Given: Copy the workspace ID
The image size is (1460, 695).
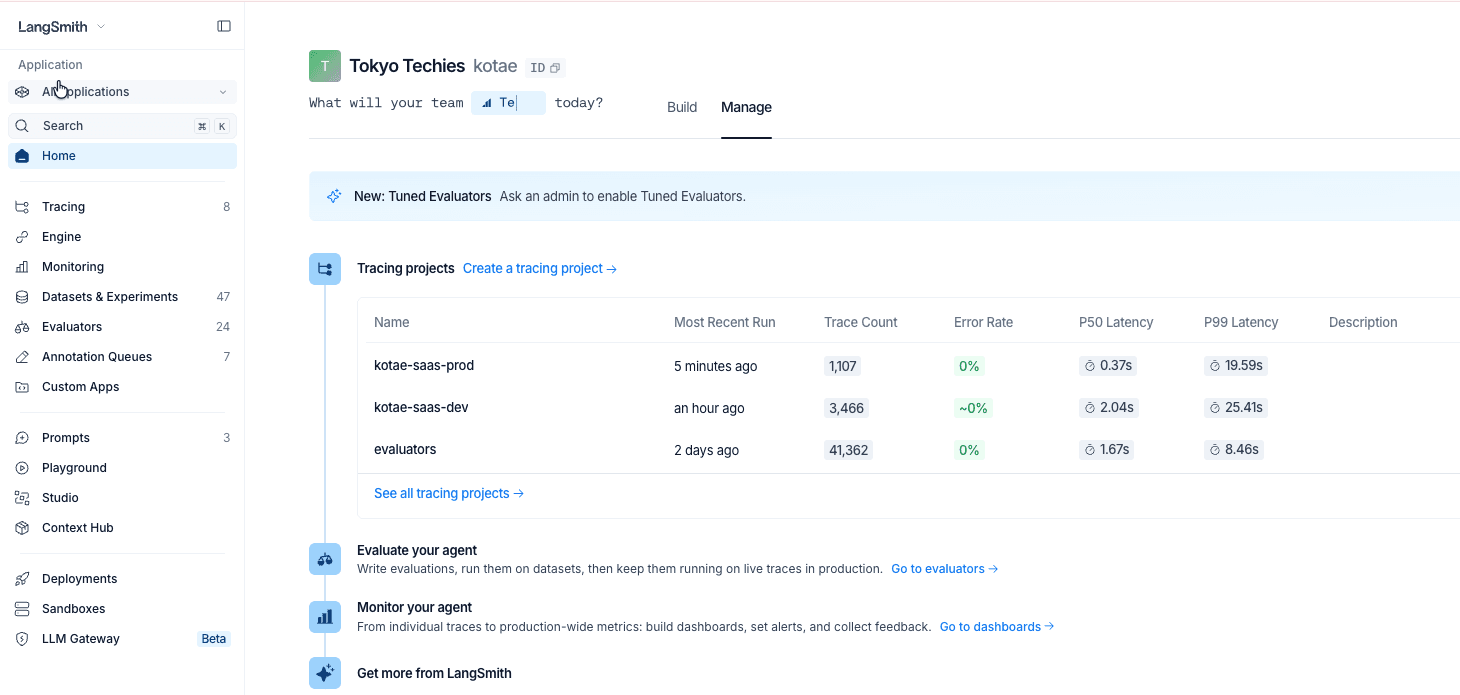Looking at the screenshot, I should coord(545,68).
